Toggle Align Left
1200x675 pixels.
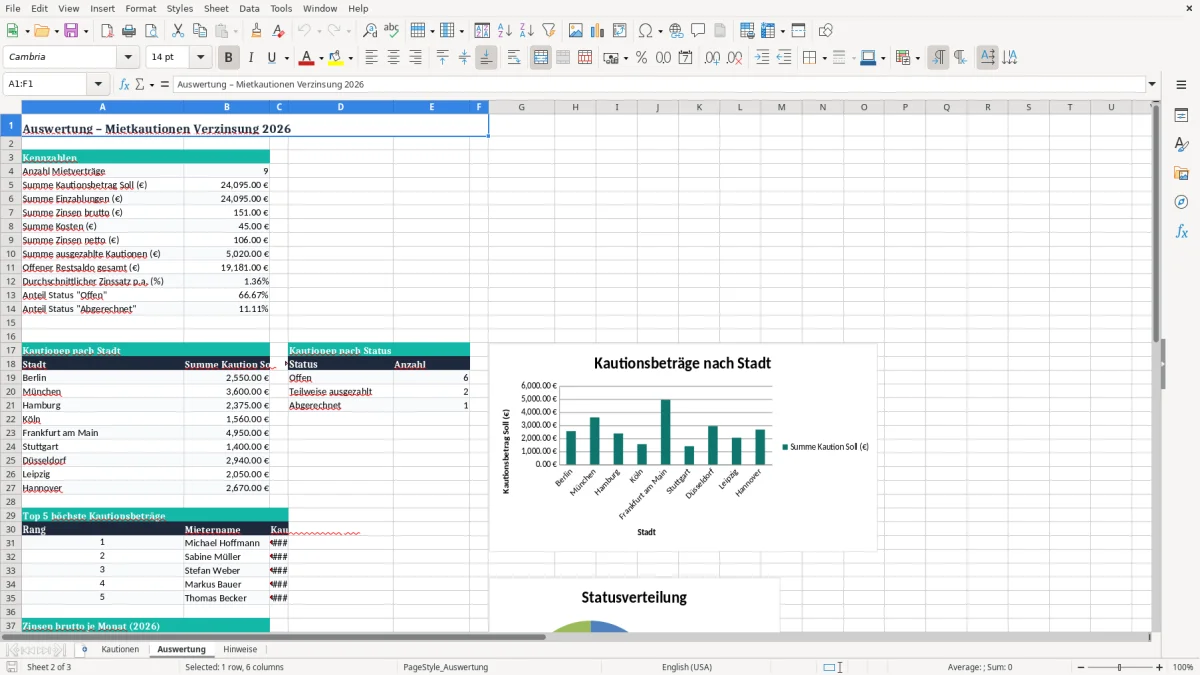(x=372, y=58)
